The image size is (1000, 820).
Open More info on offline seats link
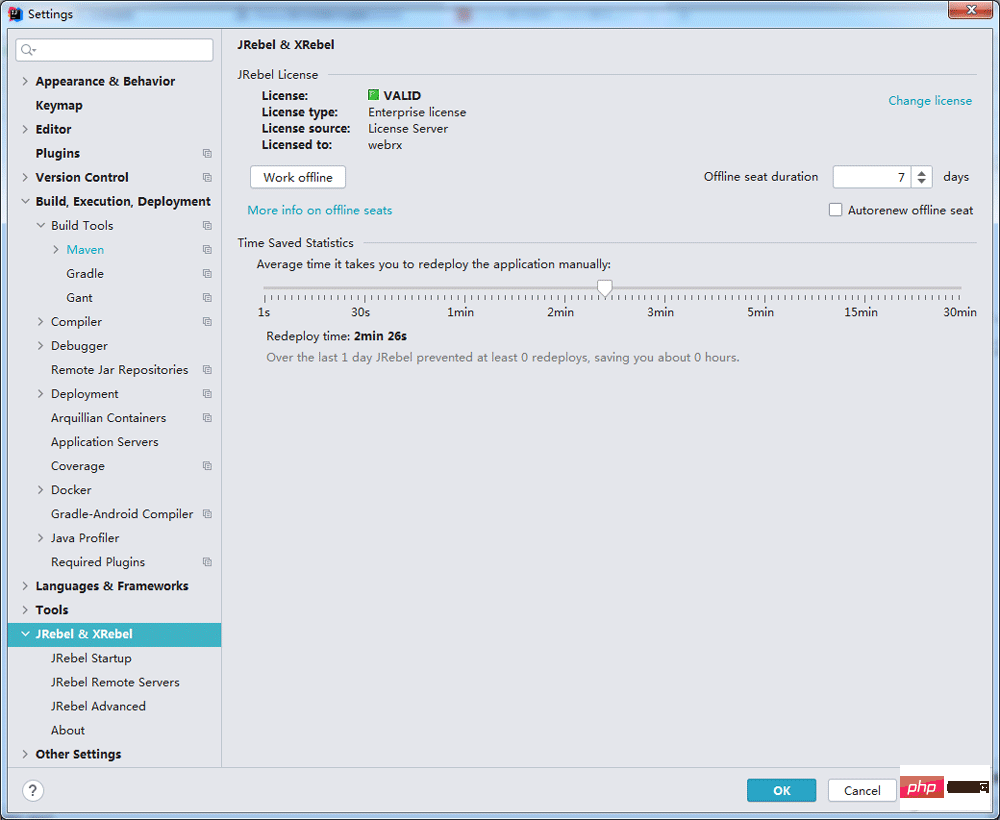coord(320,210)
